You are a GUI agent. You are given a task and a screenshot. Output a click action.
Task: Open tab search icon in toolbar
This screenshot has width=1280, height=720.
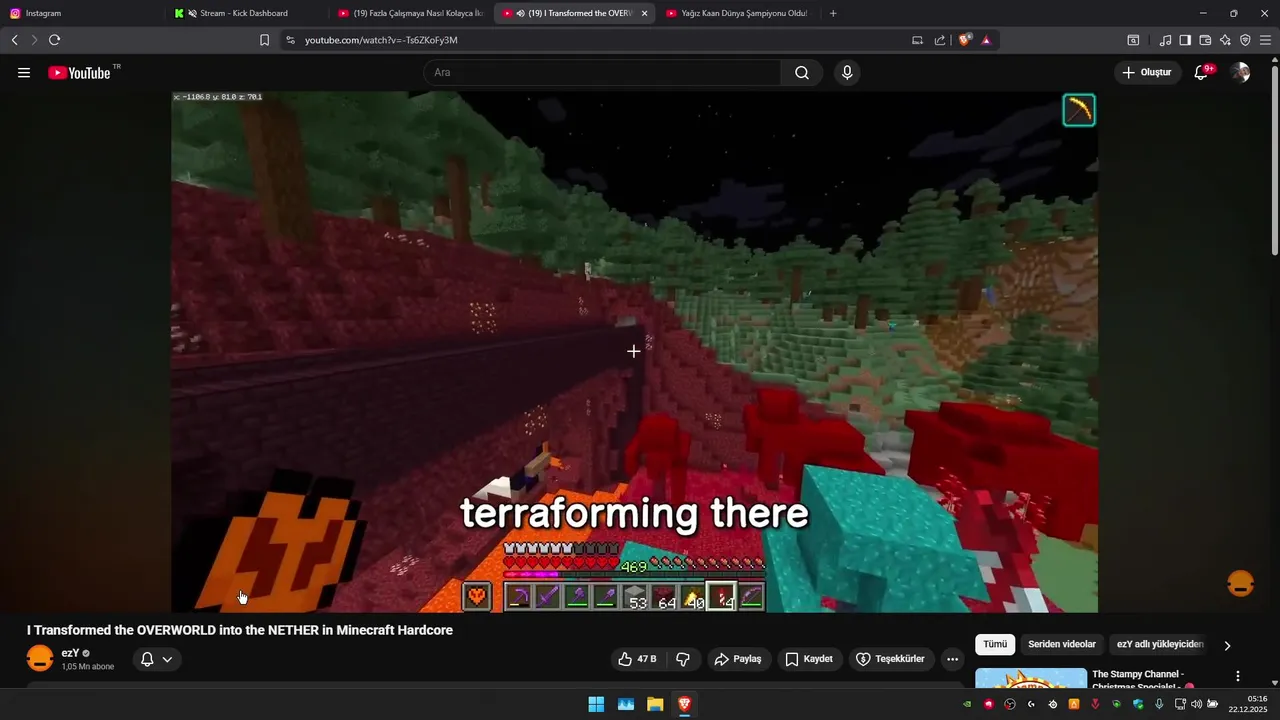(1133, 40)
